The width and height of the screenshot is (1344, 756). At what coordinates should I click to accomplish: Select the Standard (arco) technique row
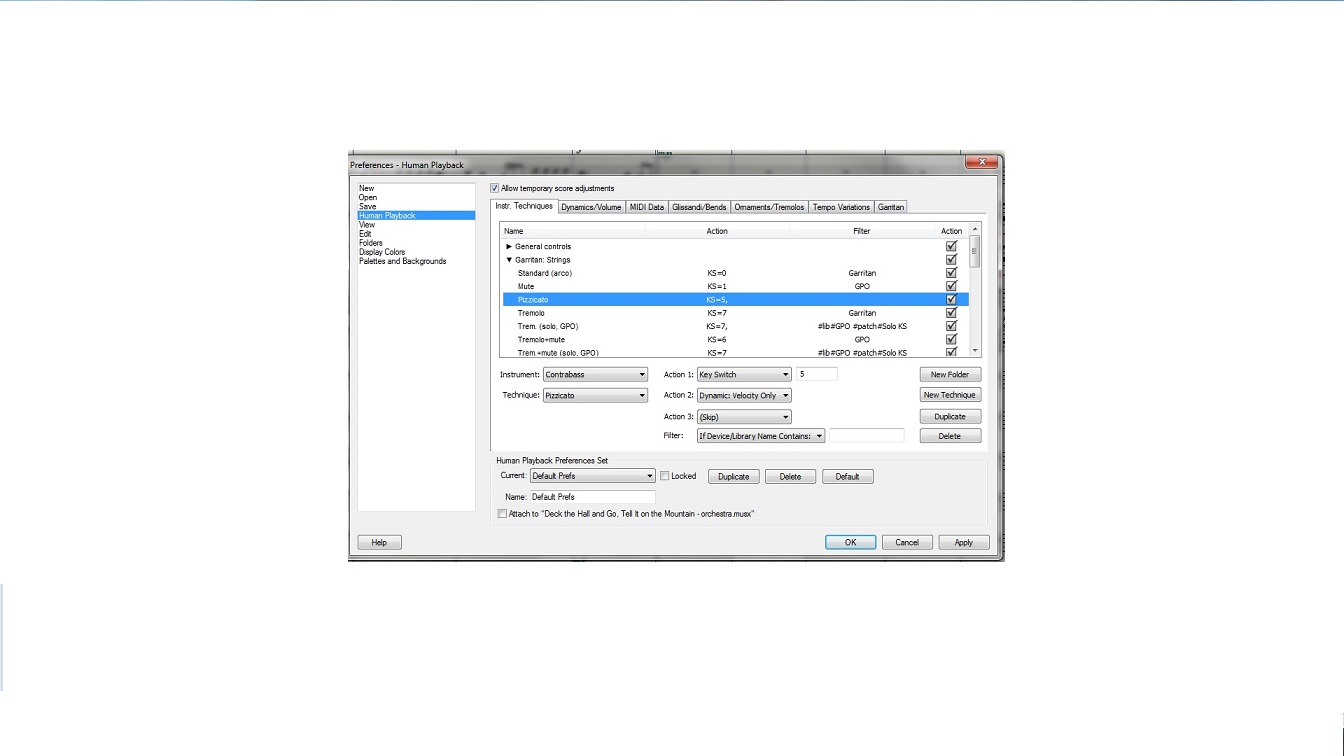734,273
